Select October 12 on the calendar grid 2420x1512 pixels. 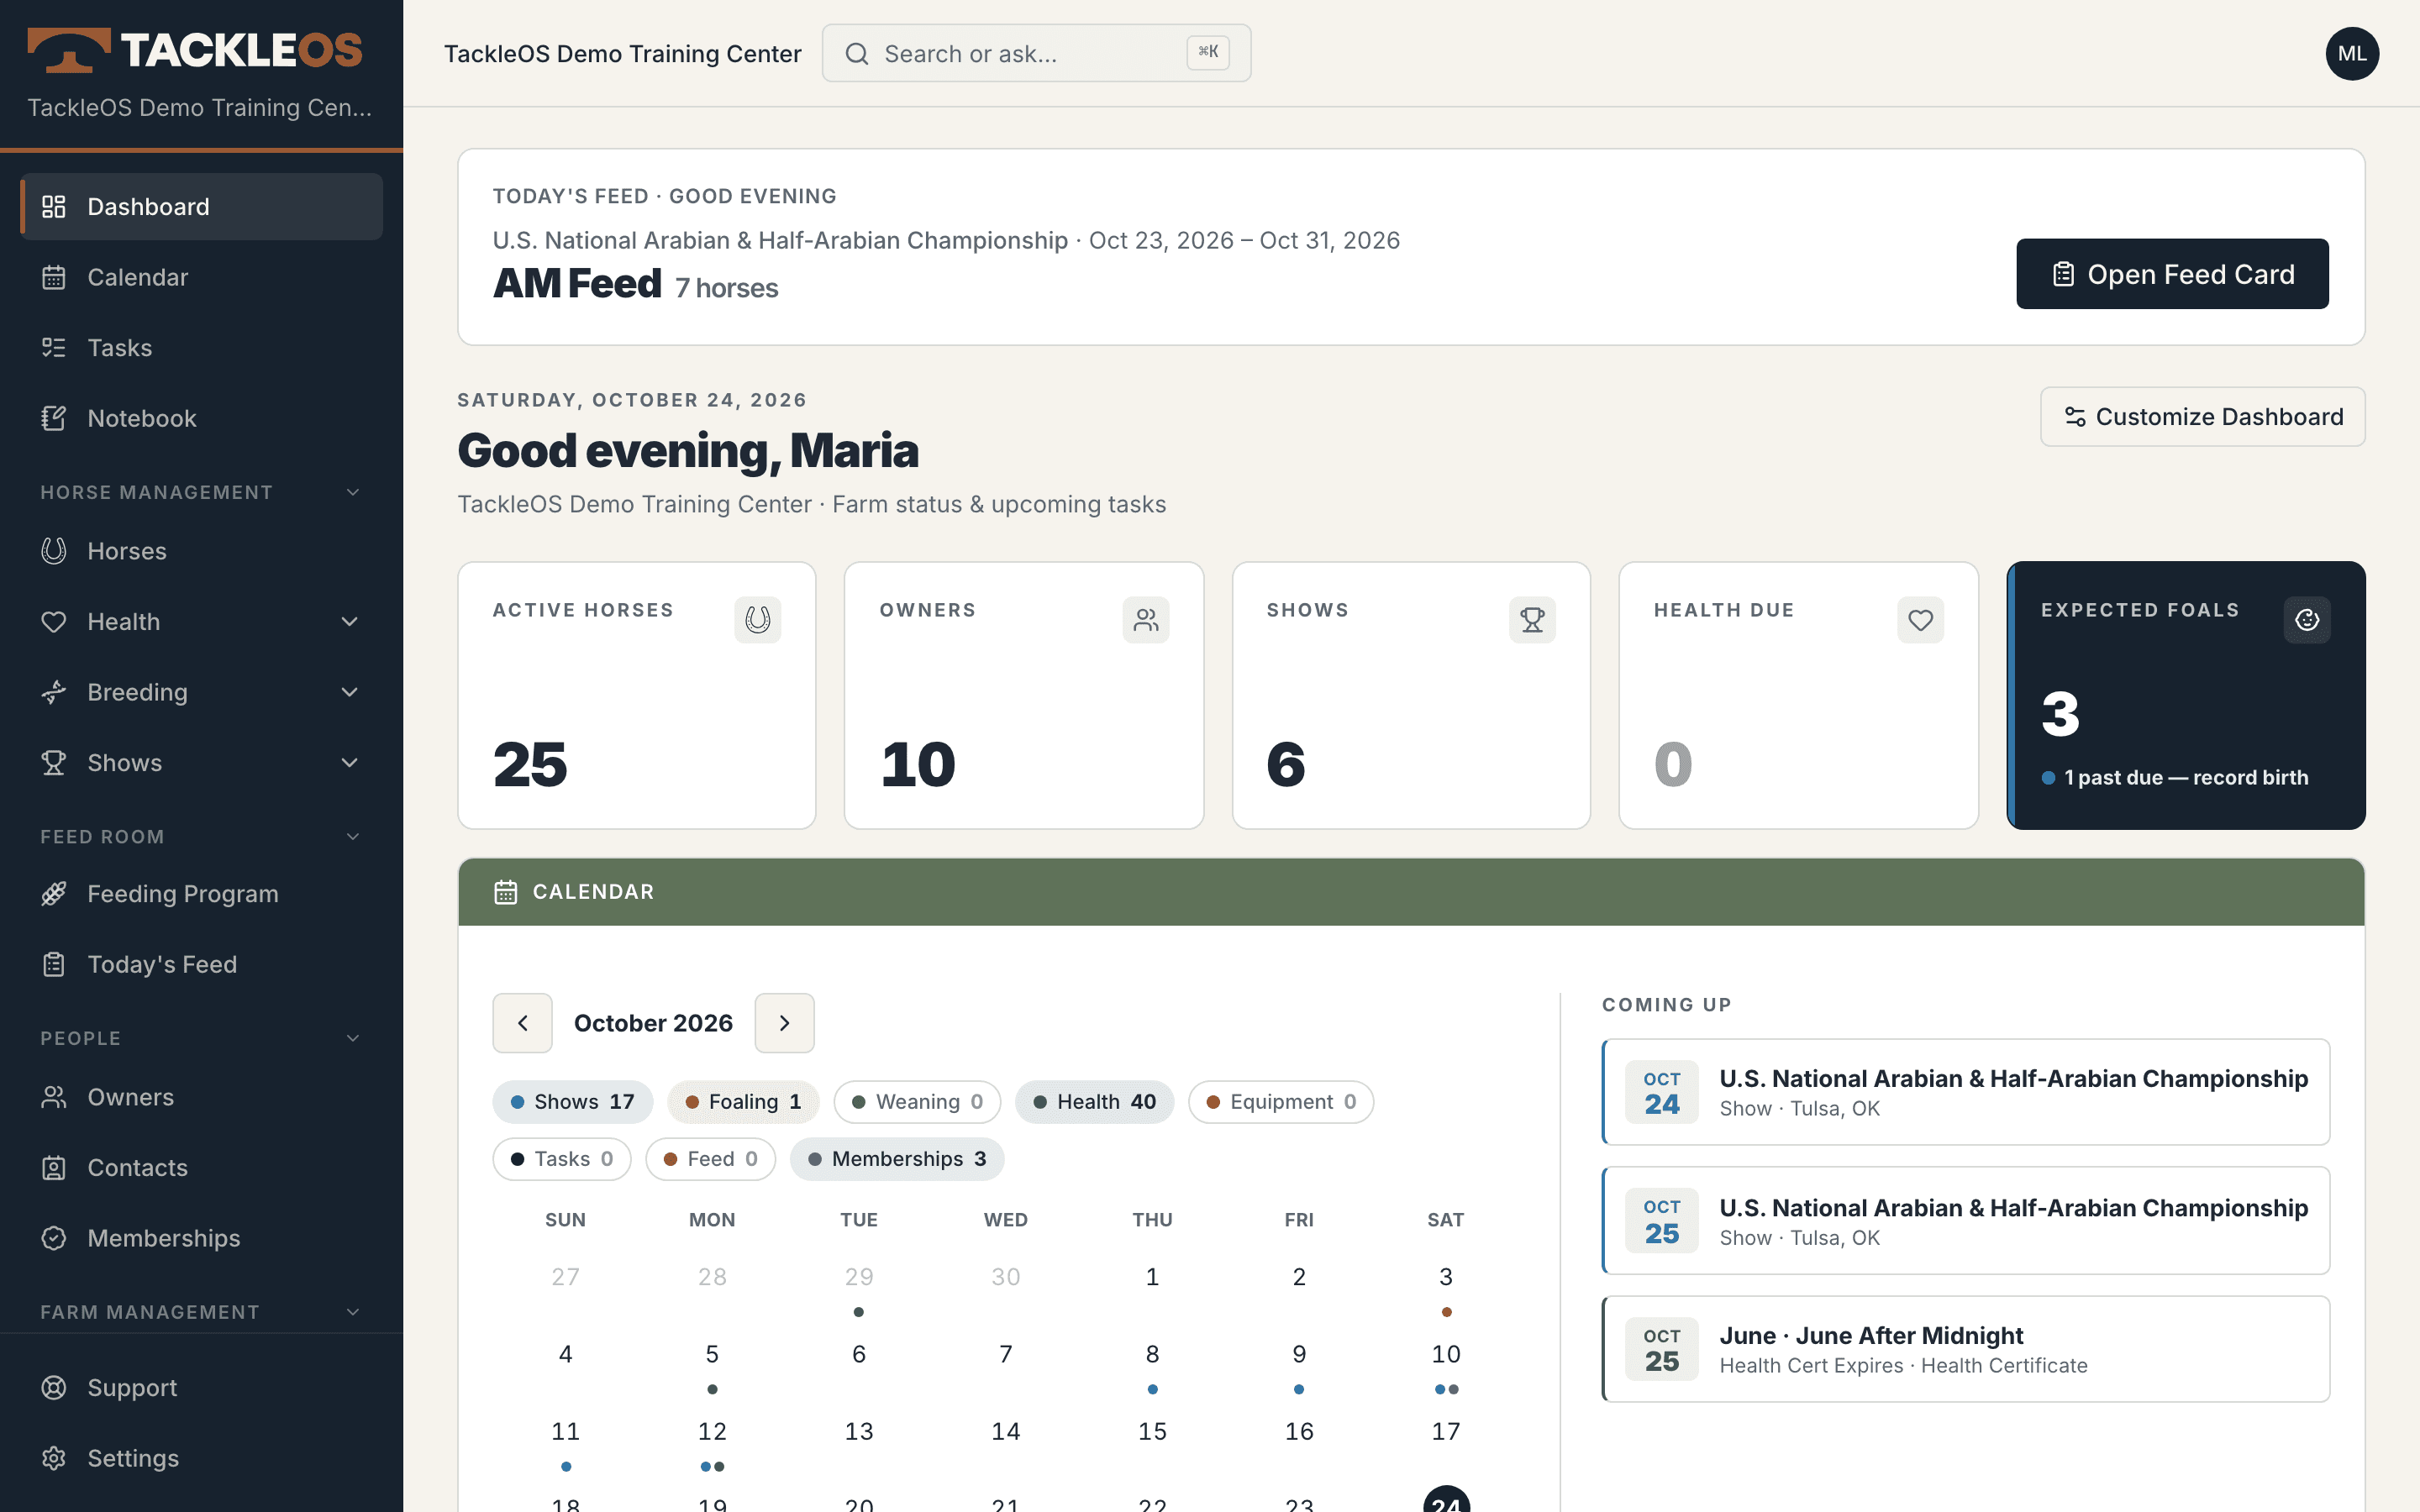712,1432
